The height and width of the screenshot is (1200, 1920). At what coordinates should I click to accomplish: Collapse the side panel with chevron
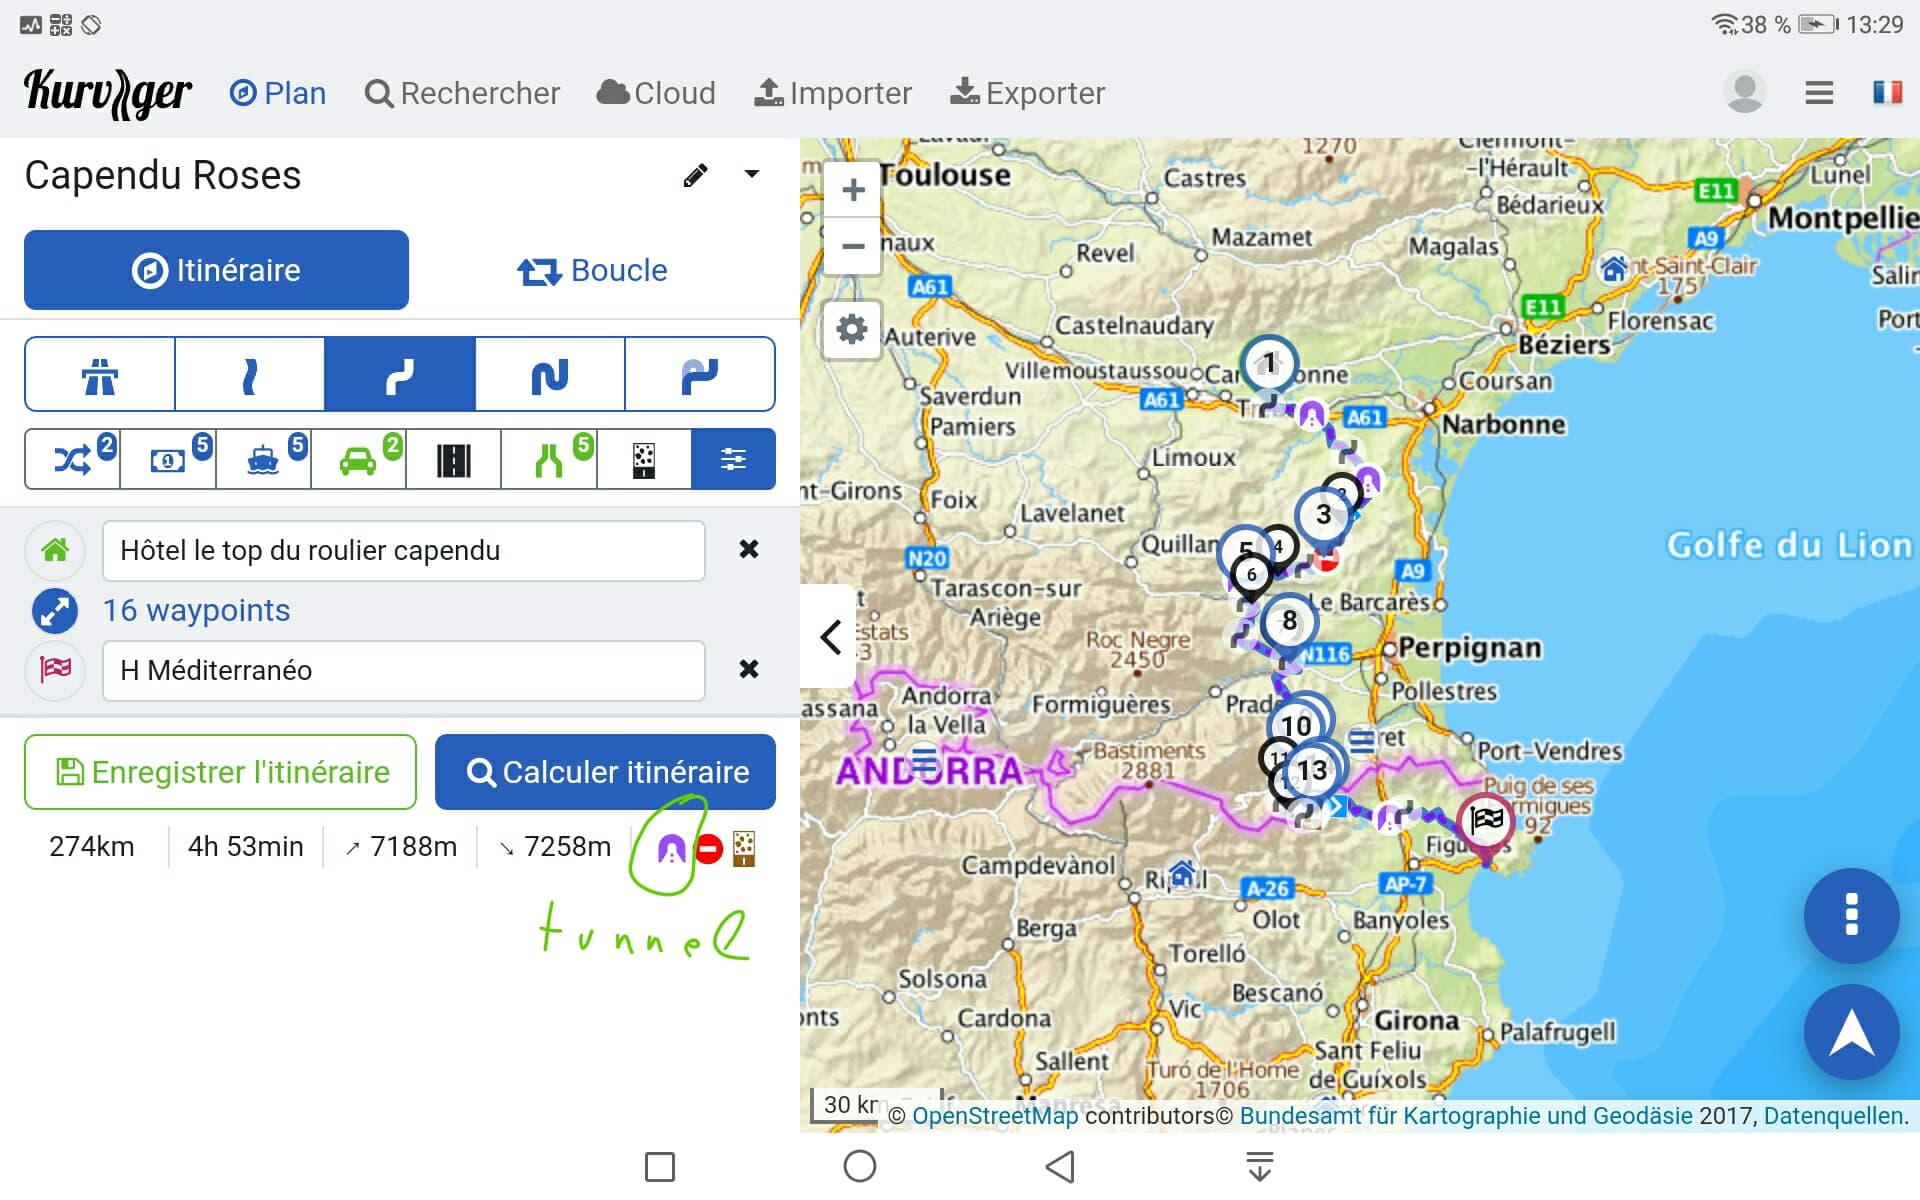[830, 636]
